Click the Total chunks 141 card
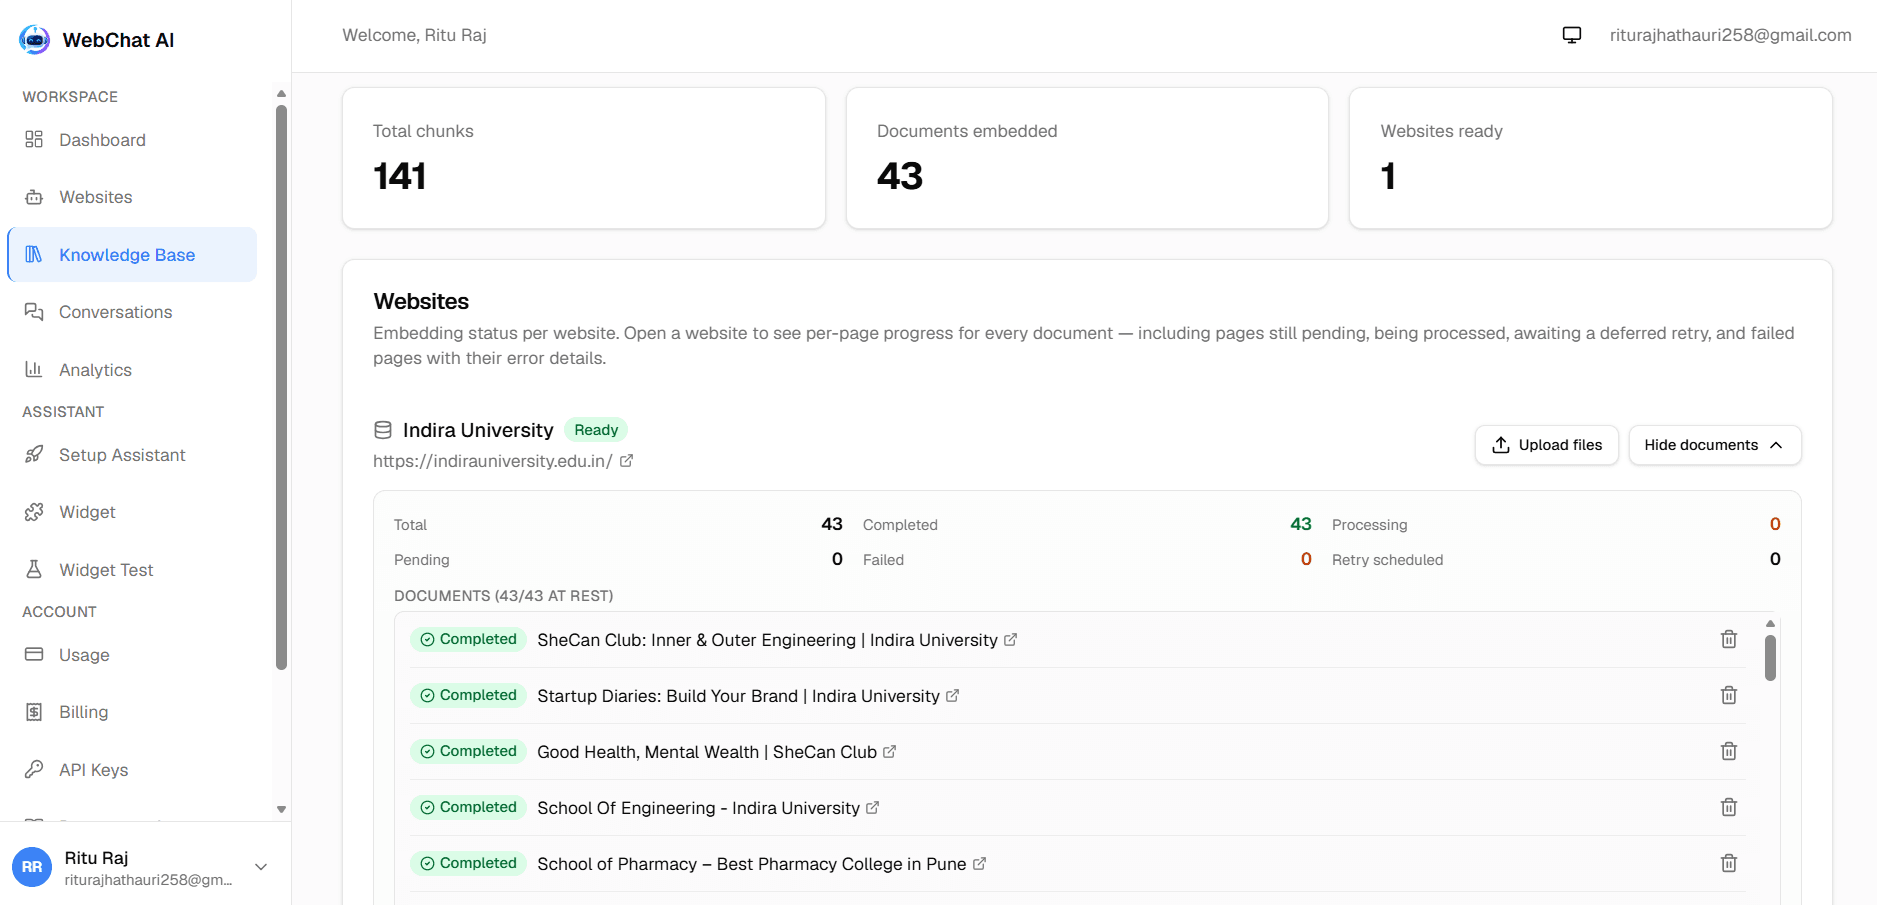This screenshot has width=1877, height=905. tap(584, 158)
